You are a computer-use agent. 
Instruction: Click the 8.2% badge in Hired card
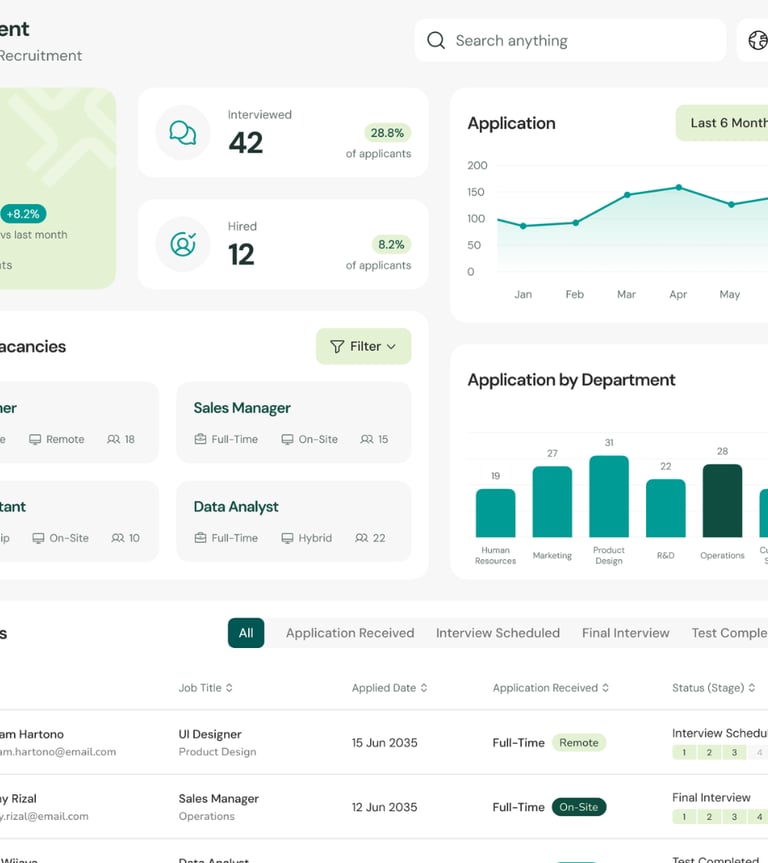(x=391, y=244)
